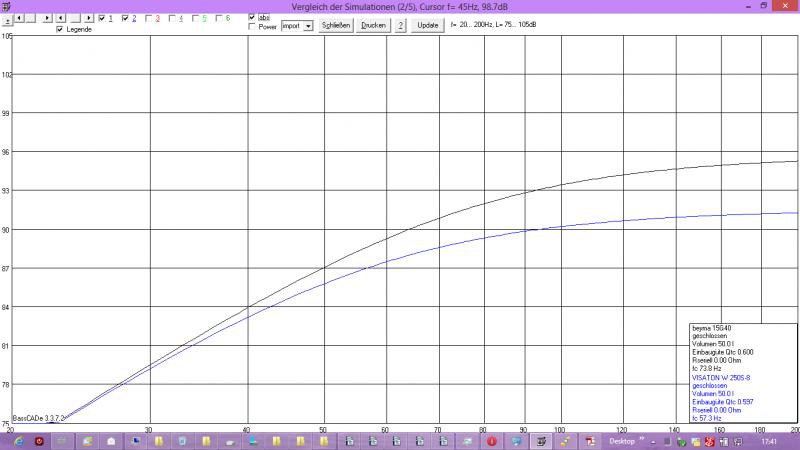This screenshot has width=800, height=450.
Task: Click legend text fc 57.3 Hz
Action: pyautogui.click(x=707, y=418)
